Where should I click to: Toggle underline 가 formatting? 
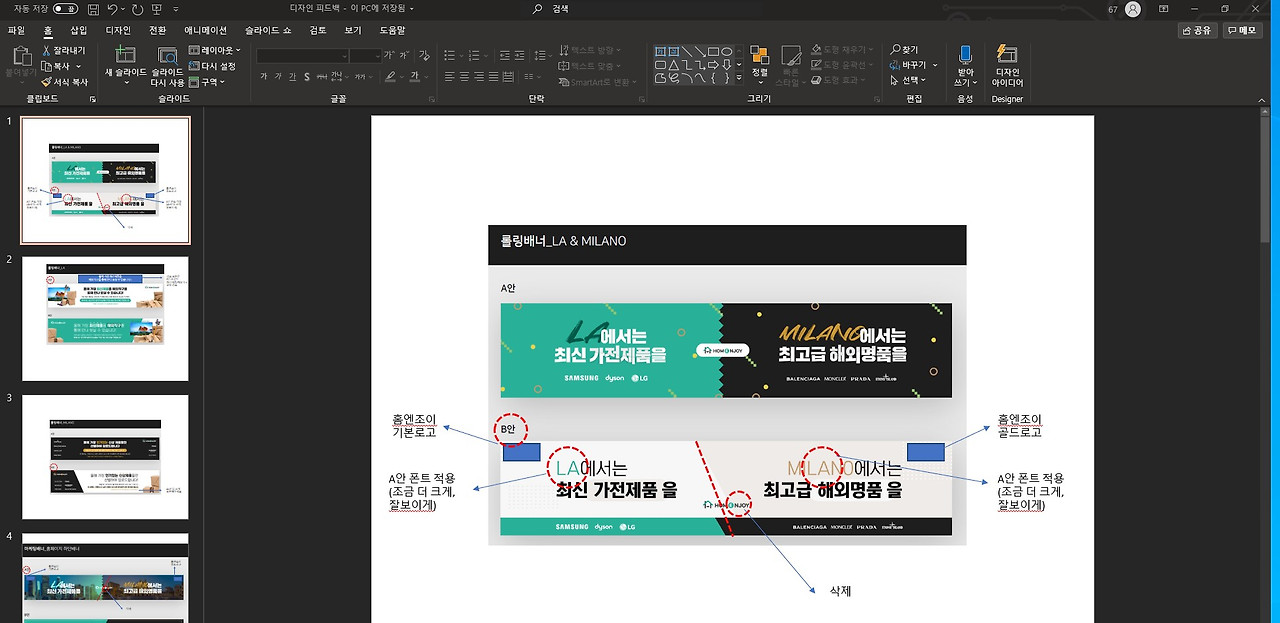coord(292,77)
